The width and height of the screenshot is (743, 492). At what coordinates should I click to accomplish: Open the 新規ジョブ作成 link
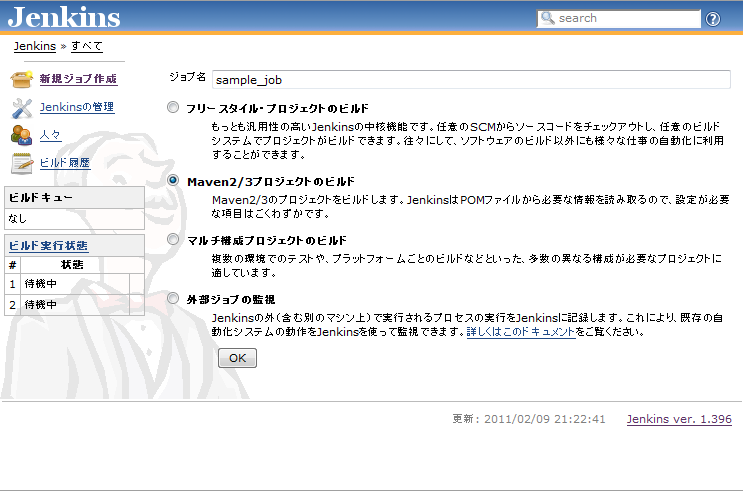pyautogui.click(x=78, y=79)
